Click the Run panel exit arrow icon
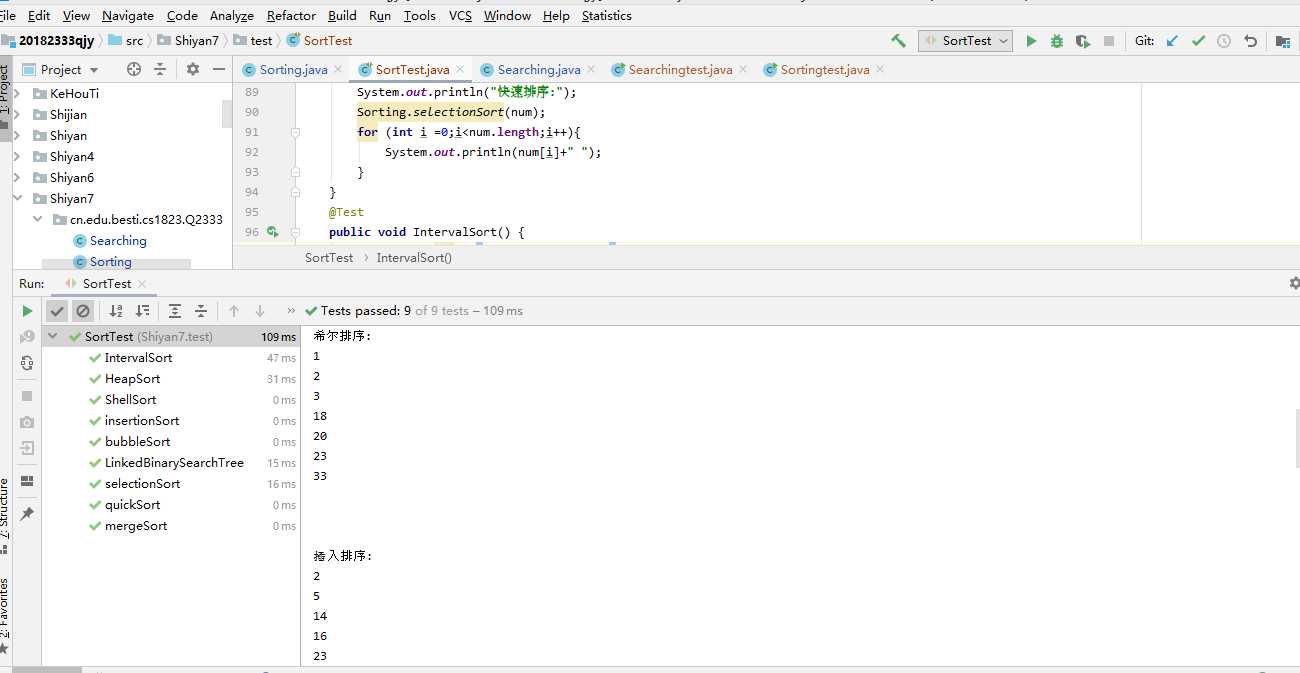The width and height of the screenshot is (1300, 673). pos(27,448)
